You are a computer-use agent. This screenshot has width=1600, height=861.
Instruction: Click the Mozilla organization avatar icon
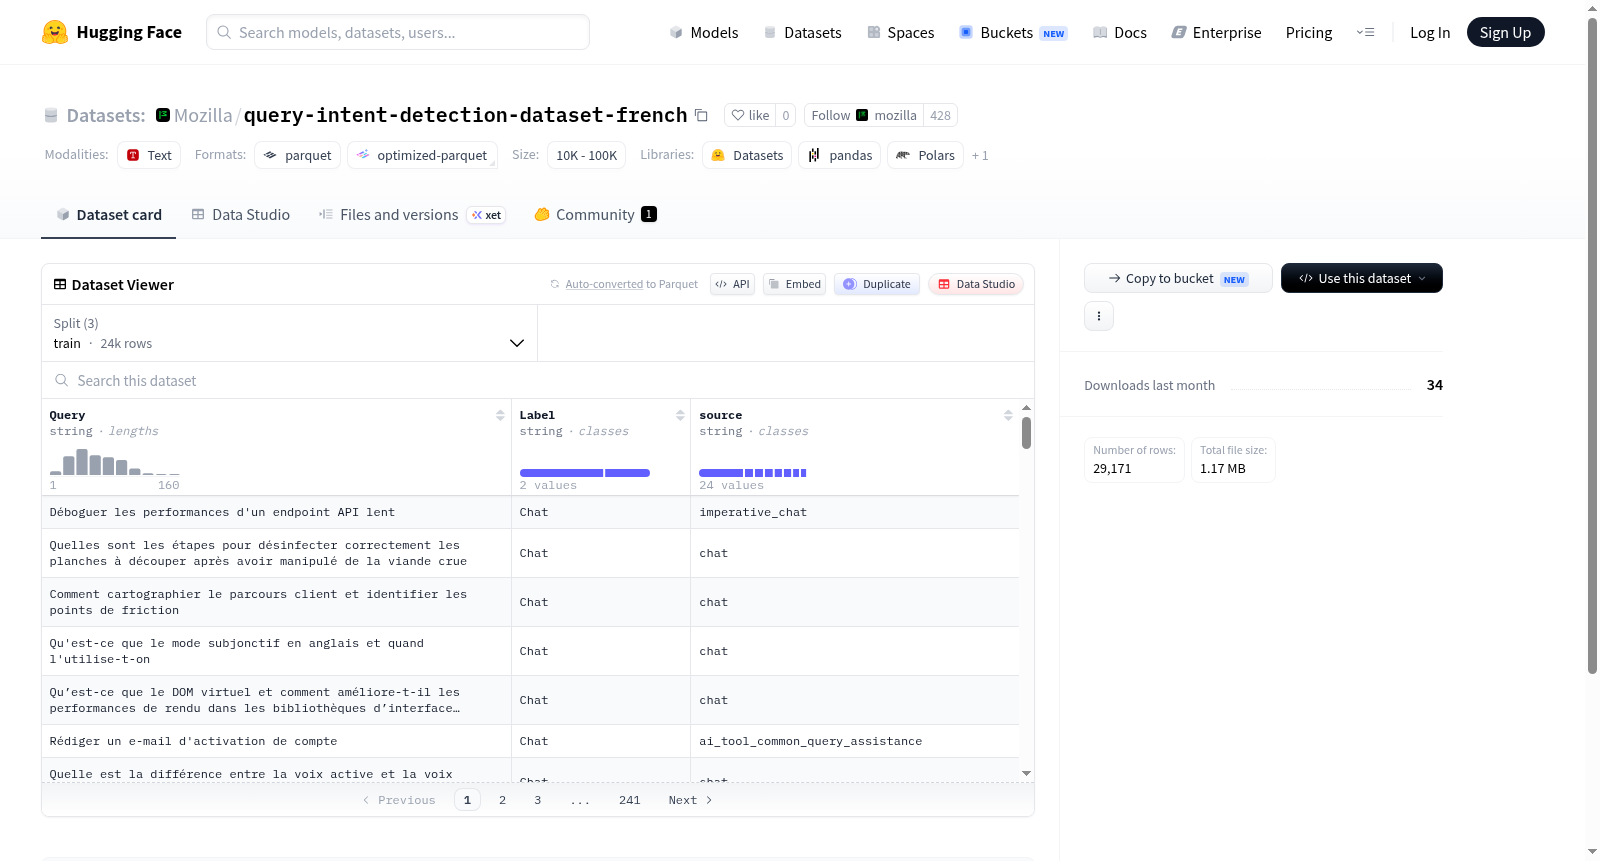pyautogui.click(x=163, y=115)
